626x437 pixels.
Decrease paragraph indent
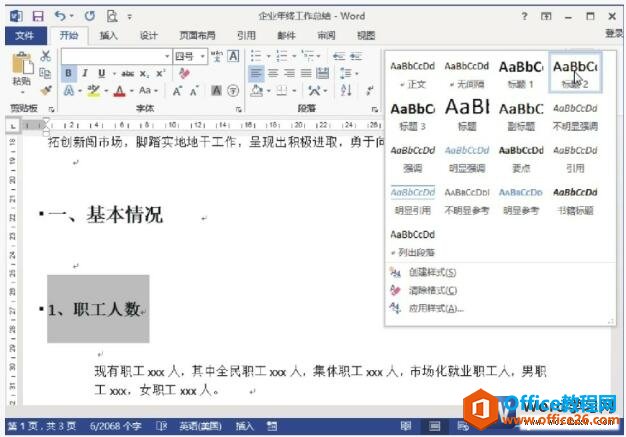[x=339, y=56]
